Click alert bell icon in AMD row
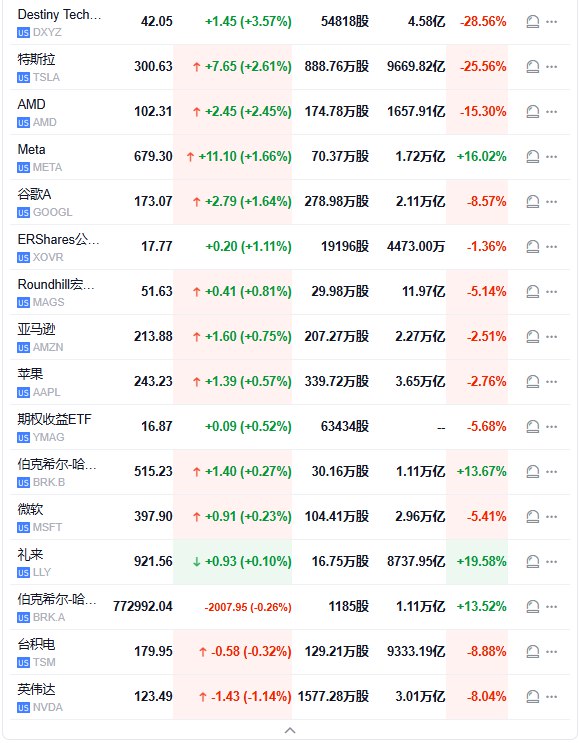The image size is (579, 743). (533, 112)
